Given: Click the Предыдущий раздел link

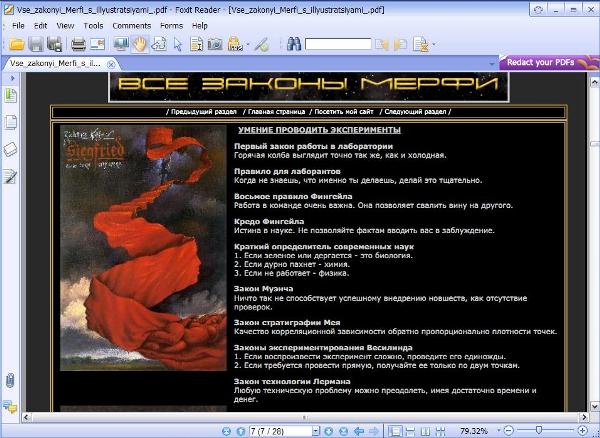Looking at the screenshot, I should 204,112.
